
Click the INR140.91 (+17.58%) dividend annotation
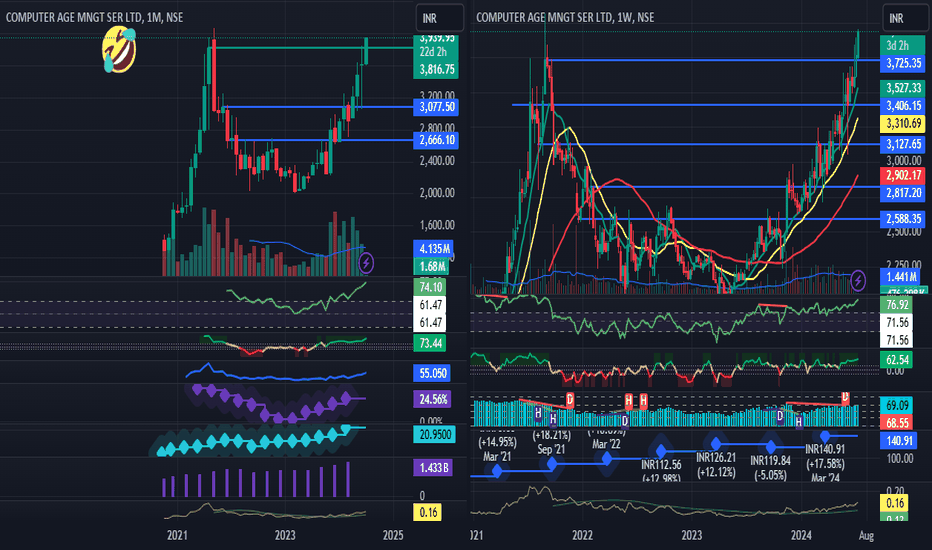(x=825, y=464)
